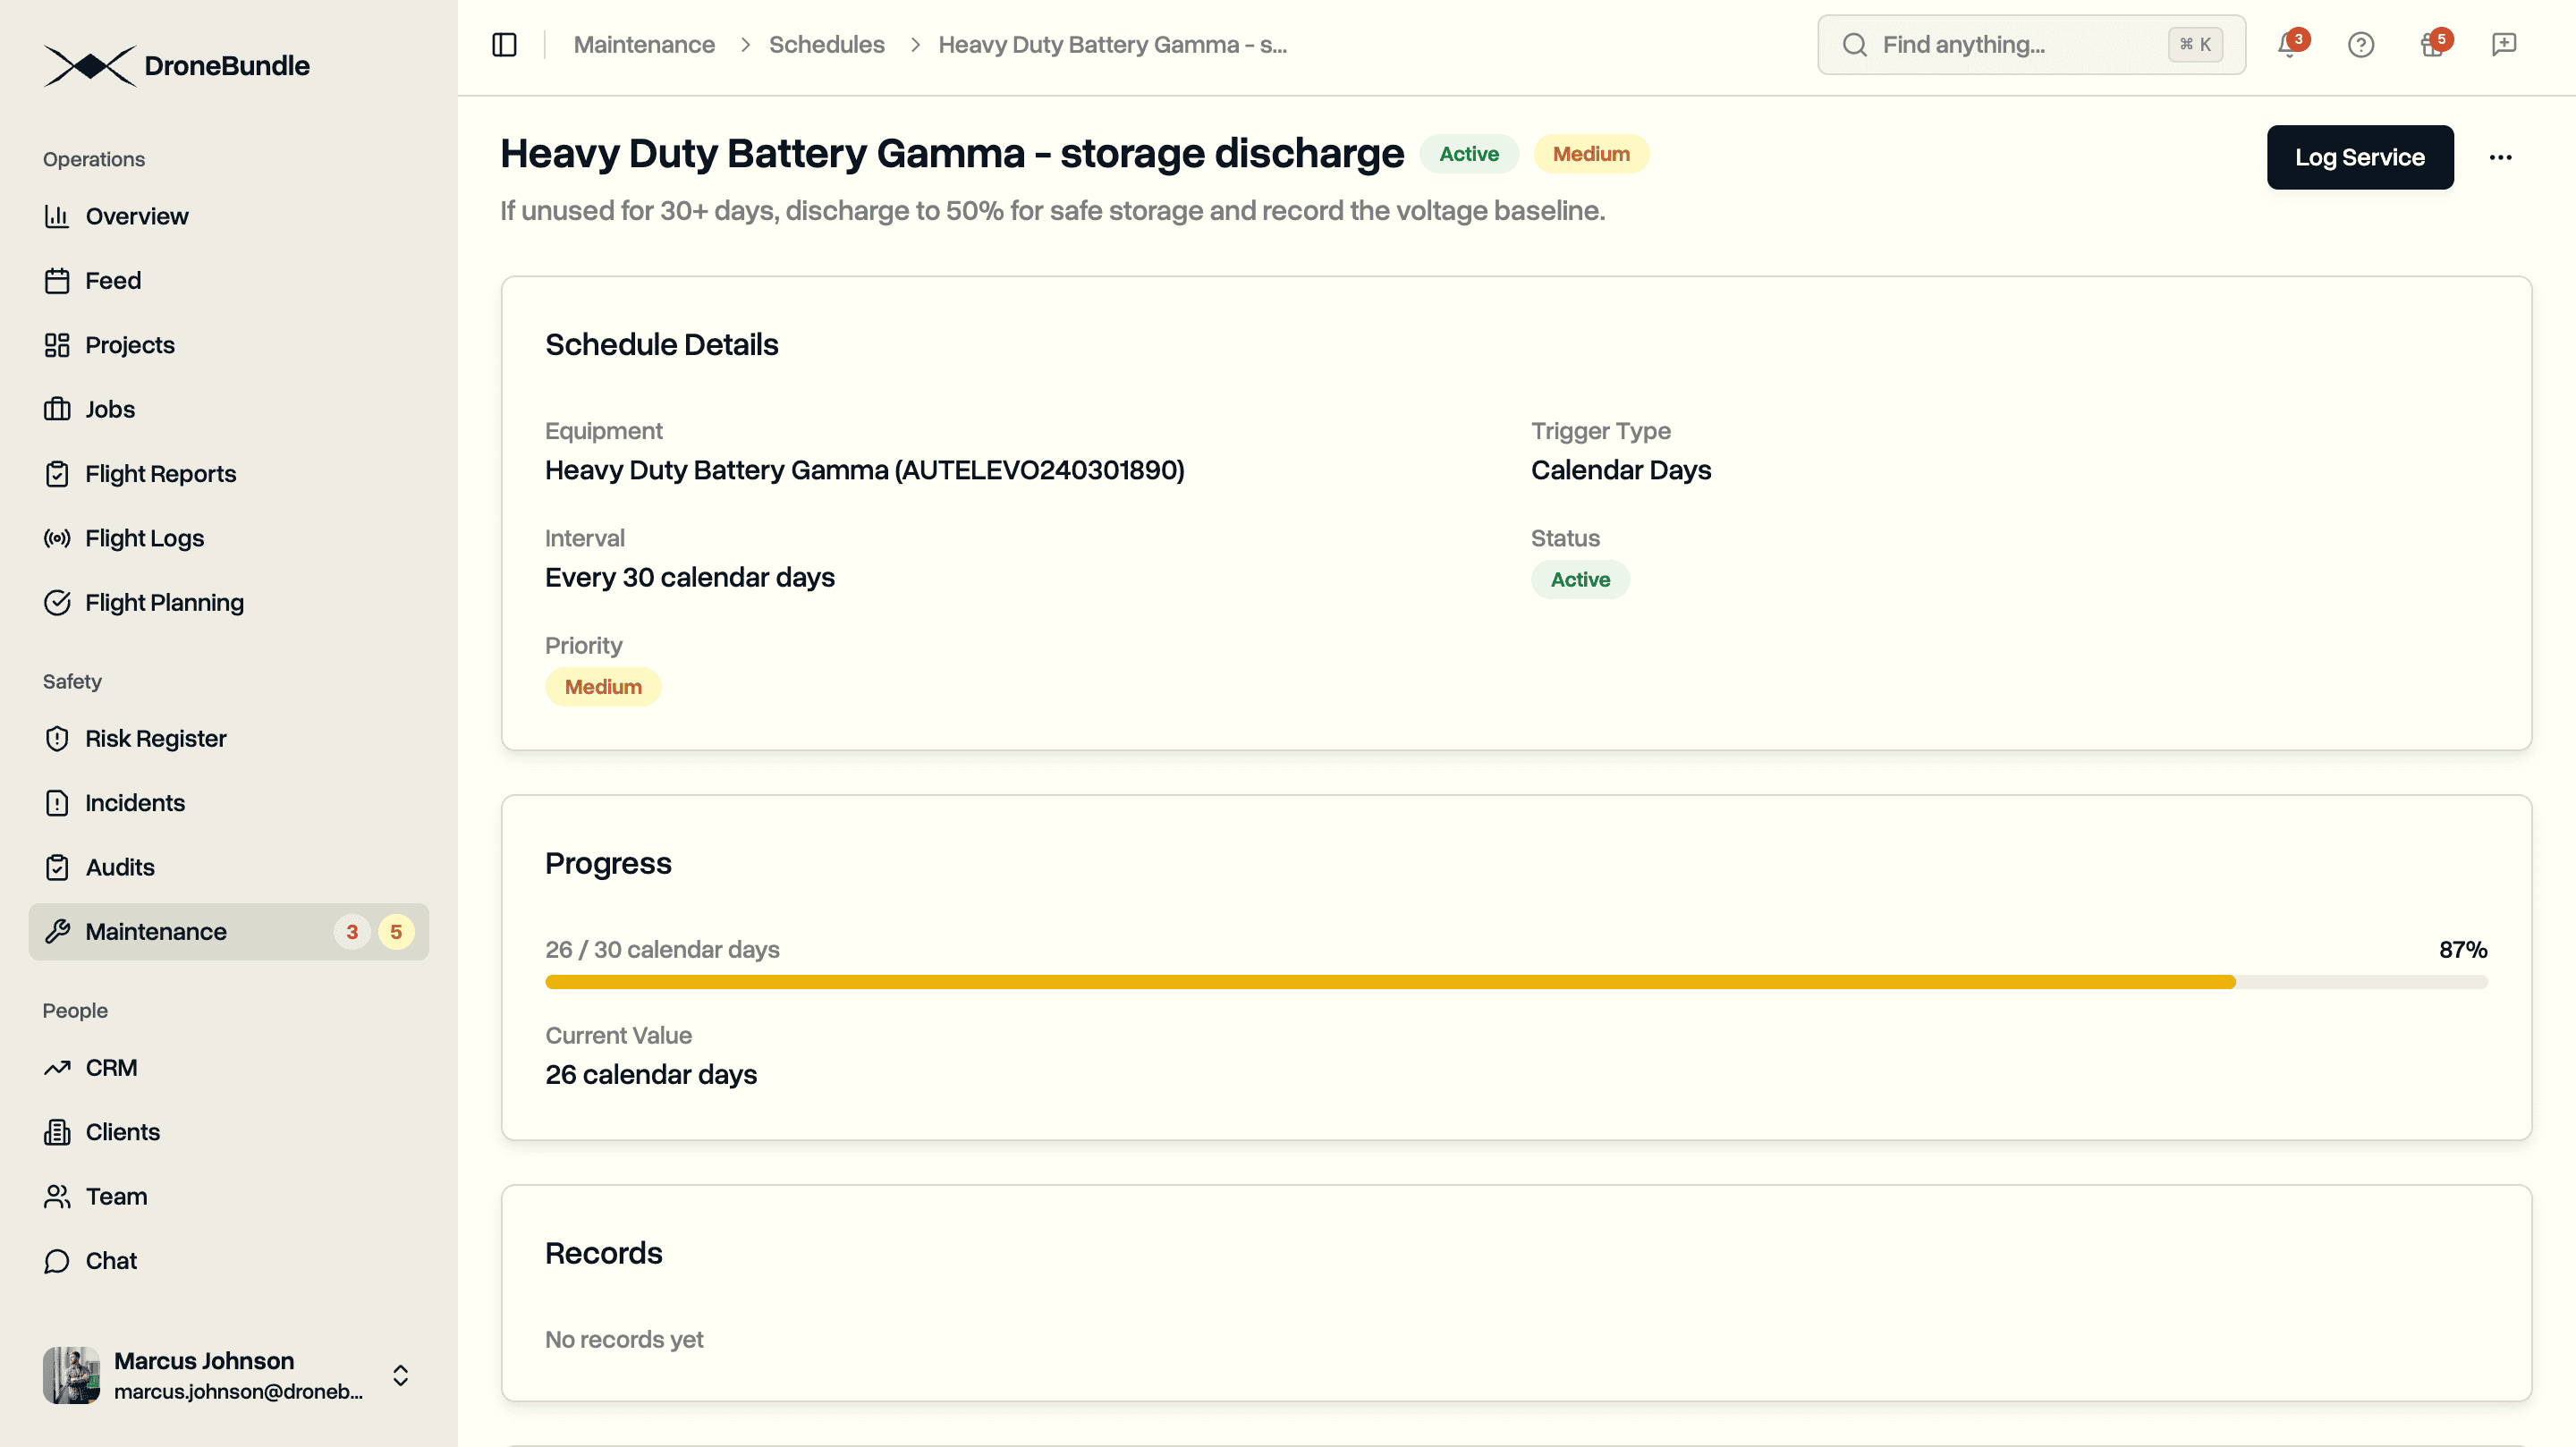Click the equipment name with serial AUTELEVO240301890
2576x1447 pixels.
pos(865,470)
